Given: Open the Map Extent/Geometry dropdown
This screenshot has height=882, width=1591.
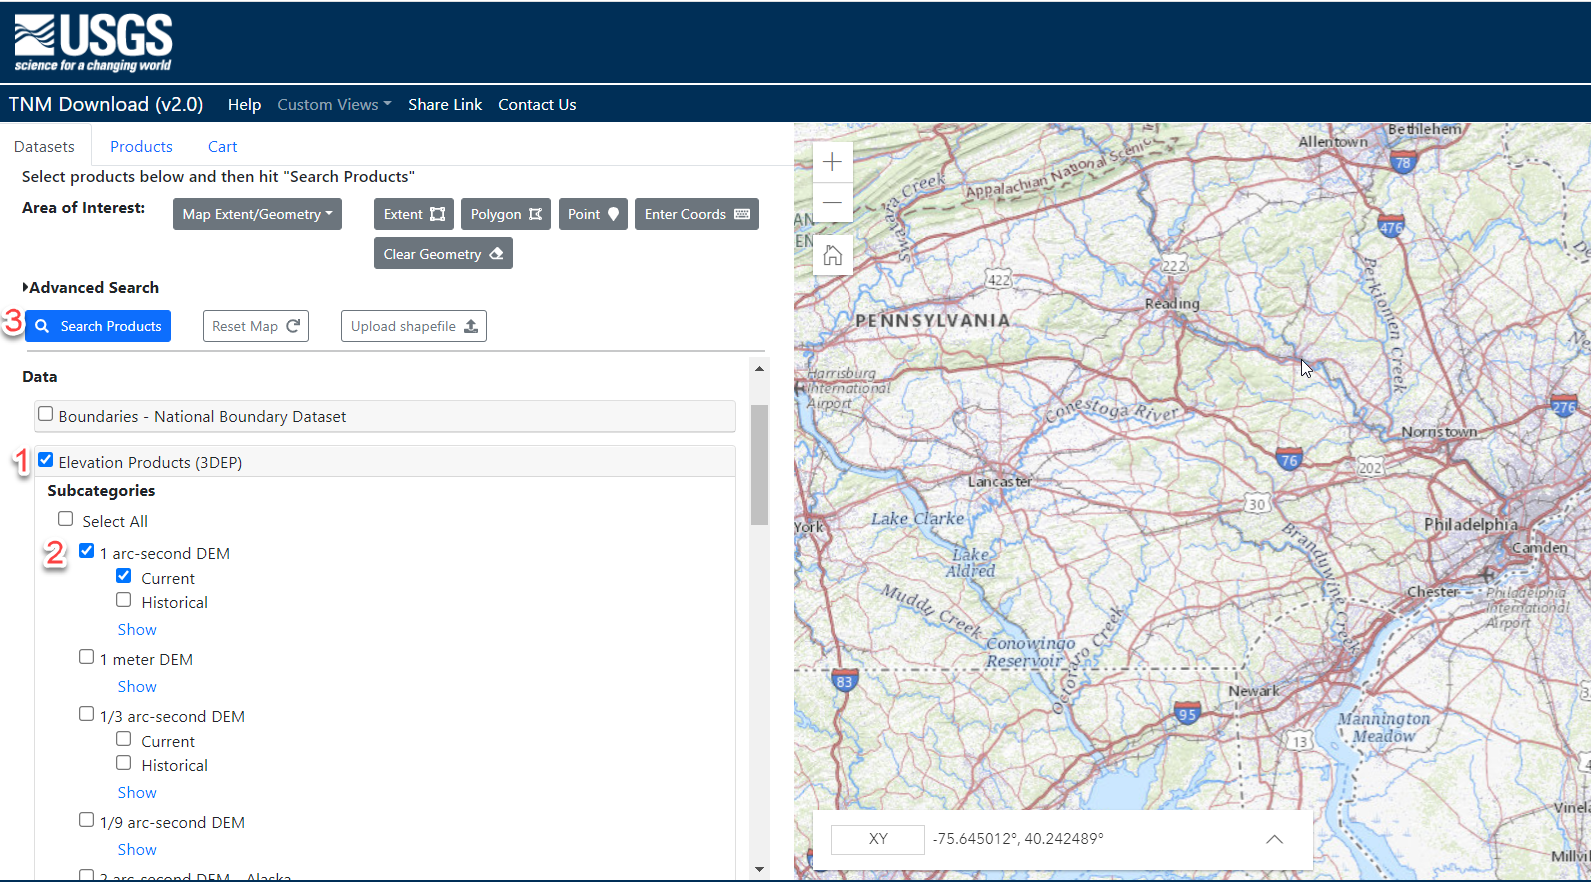Looking at the screenshot, I should [x=257, y=214].
